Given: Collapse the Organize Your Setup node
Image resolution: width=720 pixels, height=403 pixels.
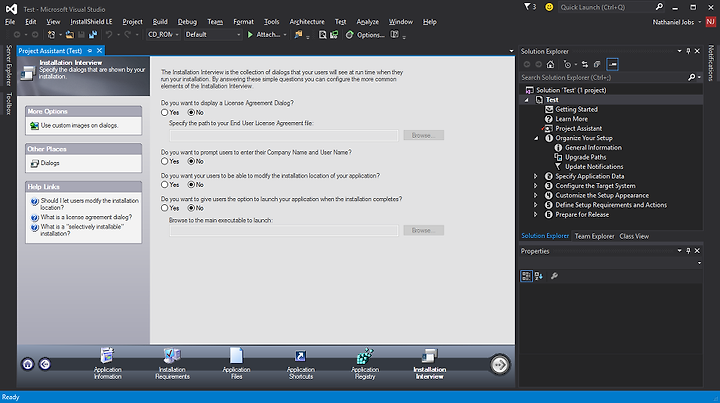Looking at the screenshot, I should [x=536, y=138].
